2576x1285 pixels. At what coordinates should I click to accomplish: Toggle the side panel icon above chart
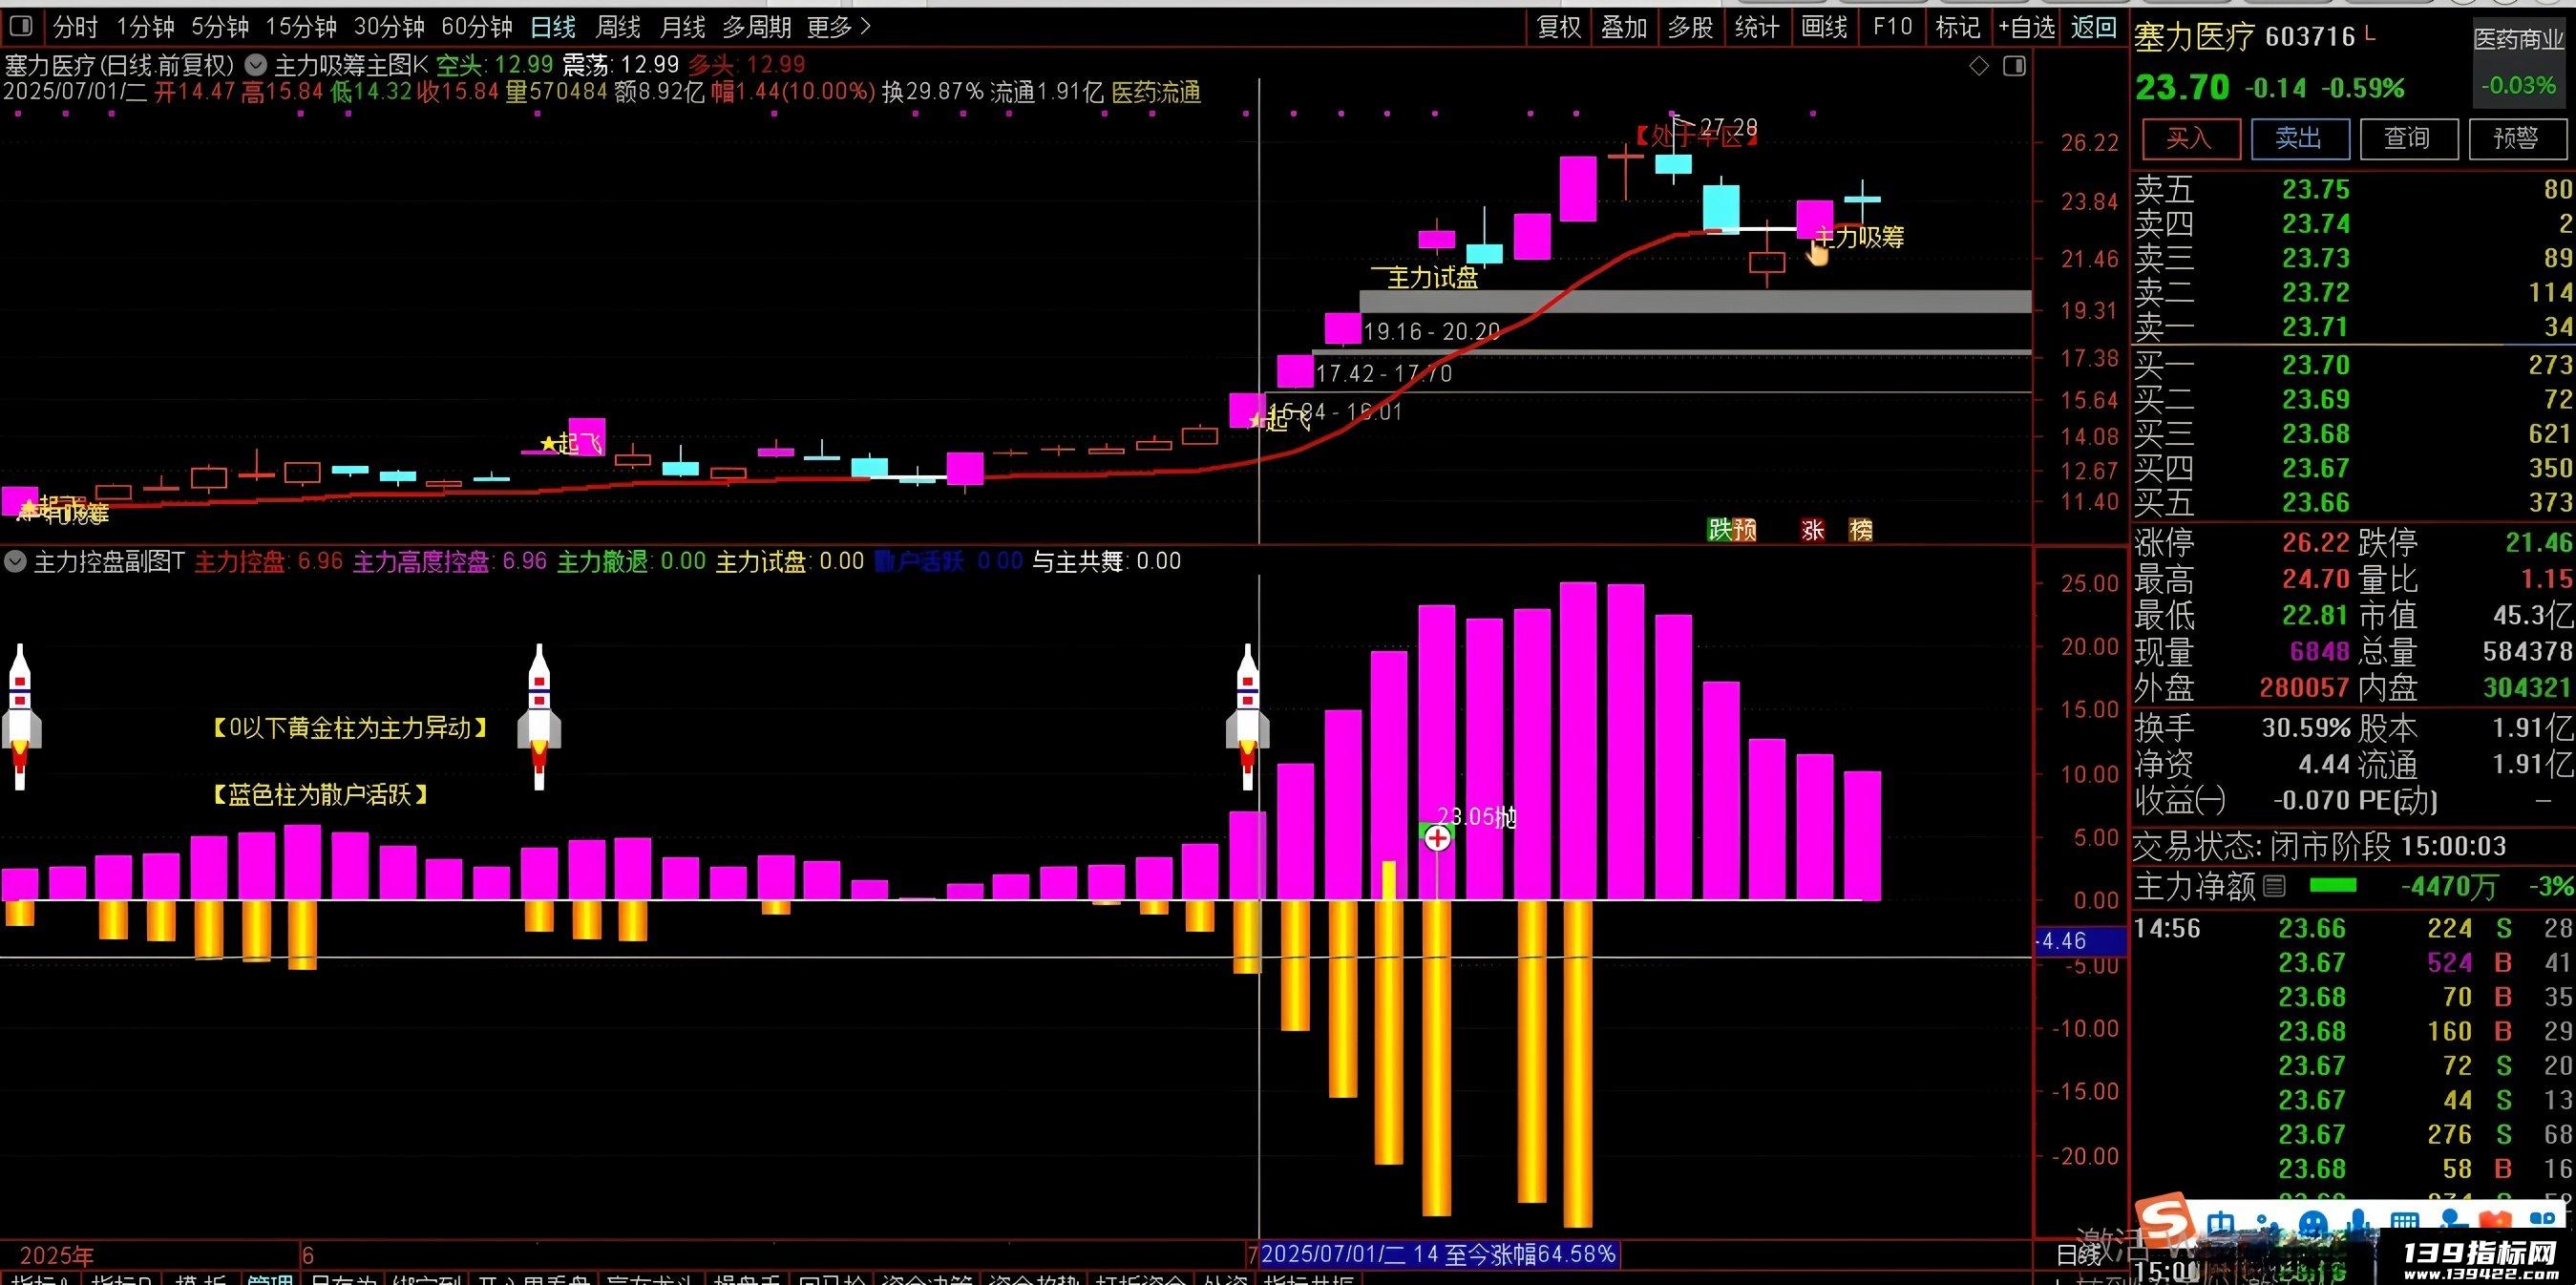click(x=2014, y=66)
